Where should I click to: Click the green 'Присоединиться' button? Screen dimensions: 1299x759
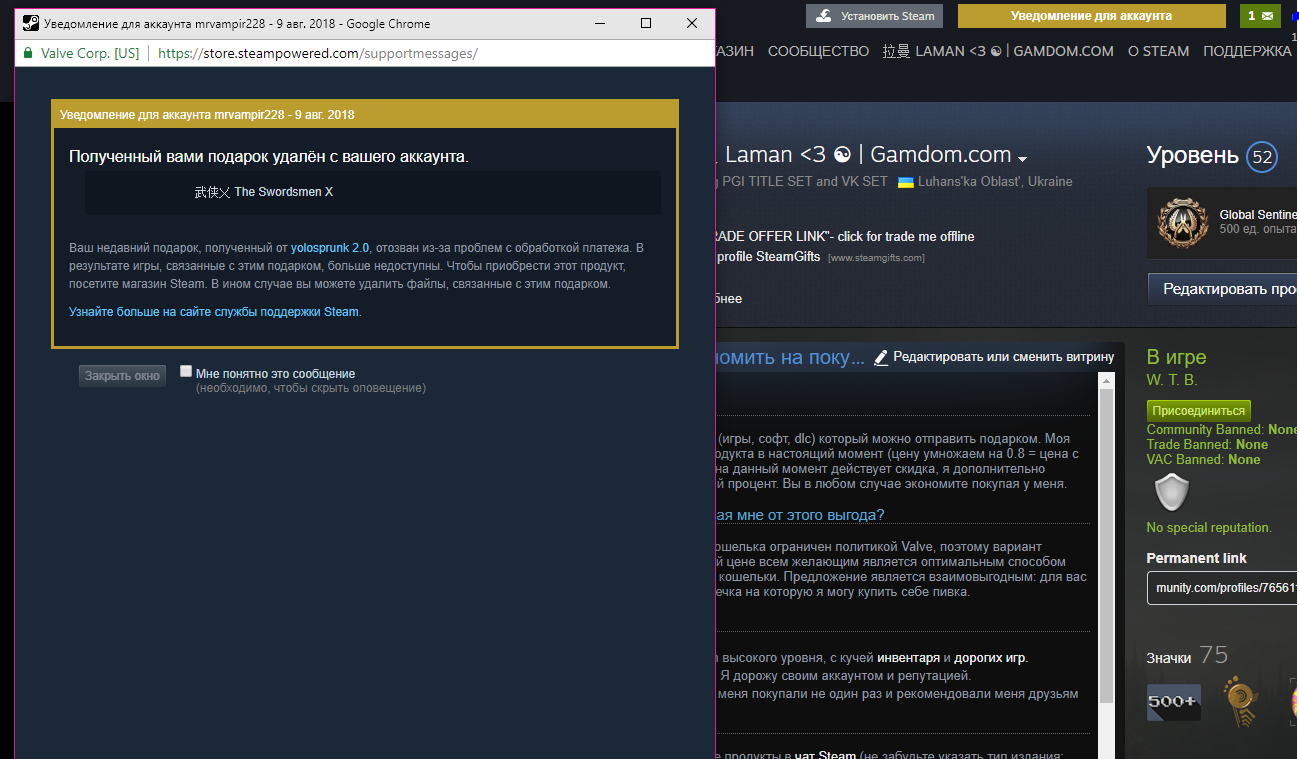[x=1199, y=411]
